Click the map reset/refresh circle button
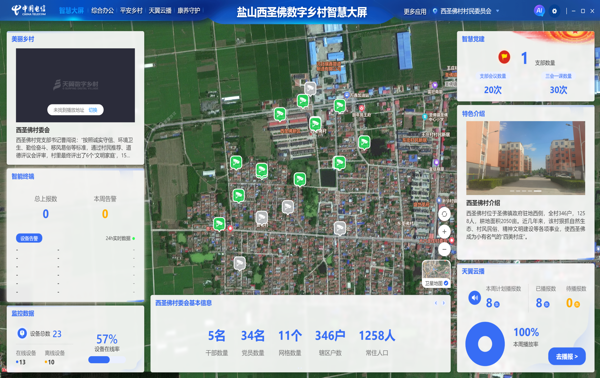 tap(444, 214)
